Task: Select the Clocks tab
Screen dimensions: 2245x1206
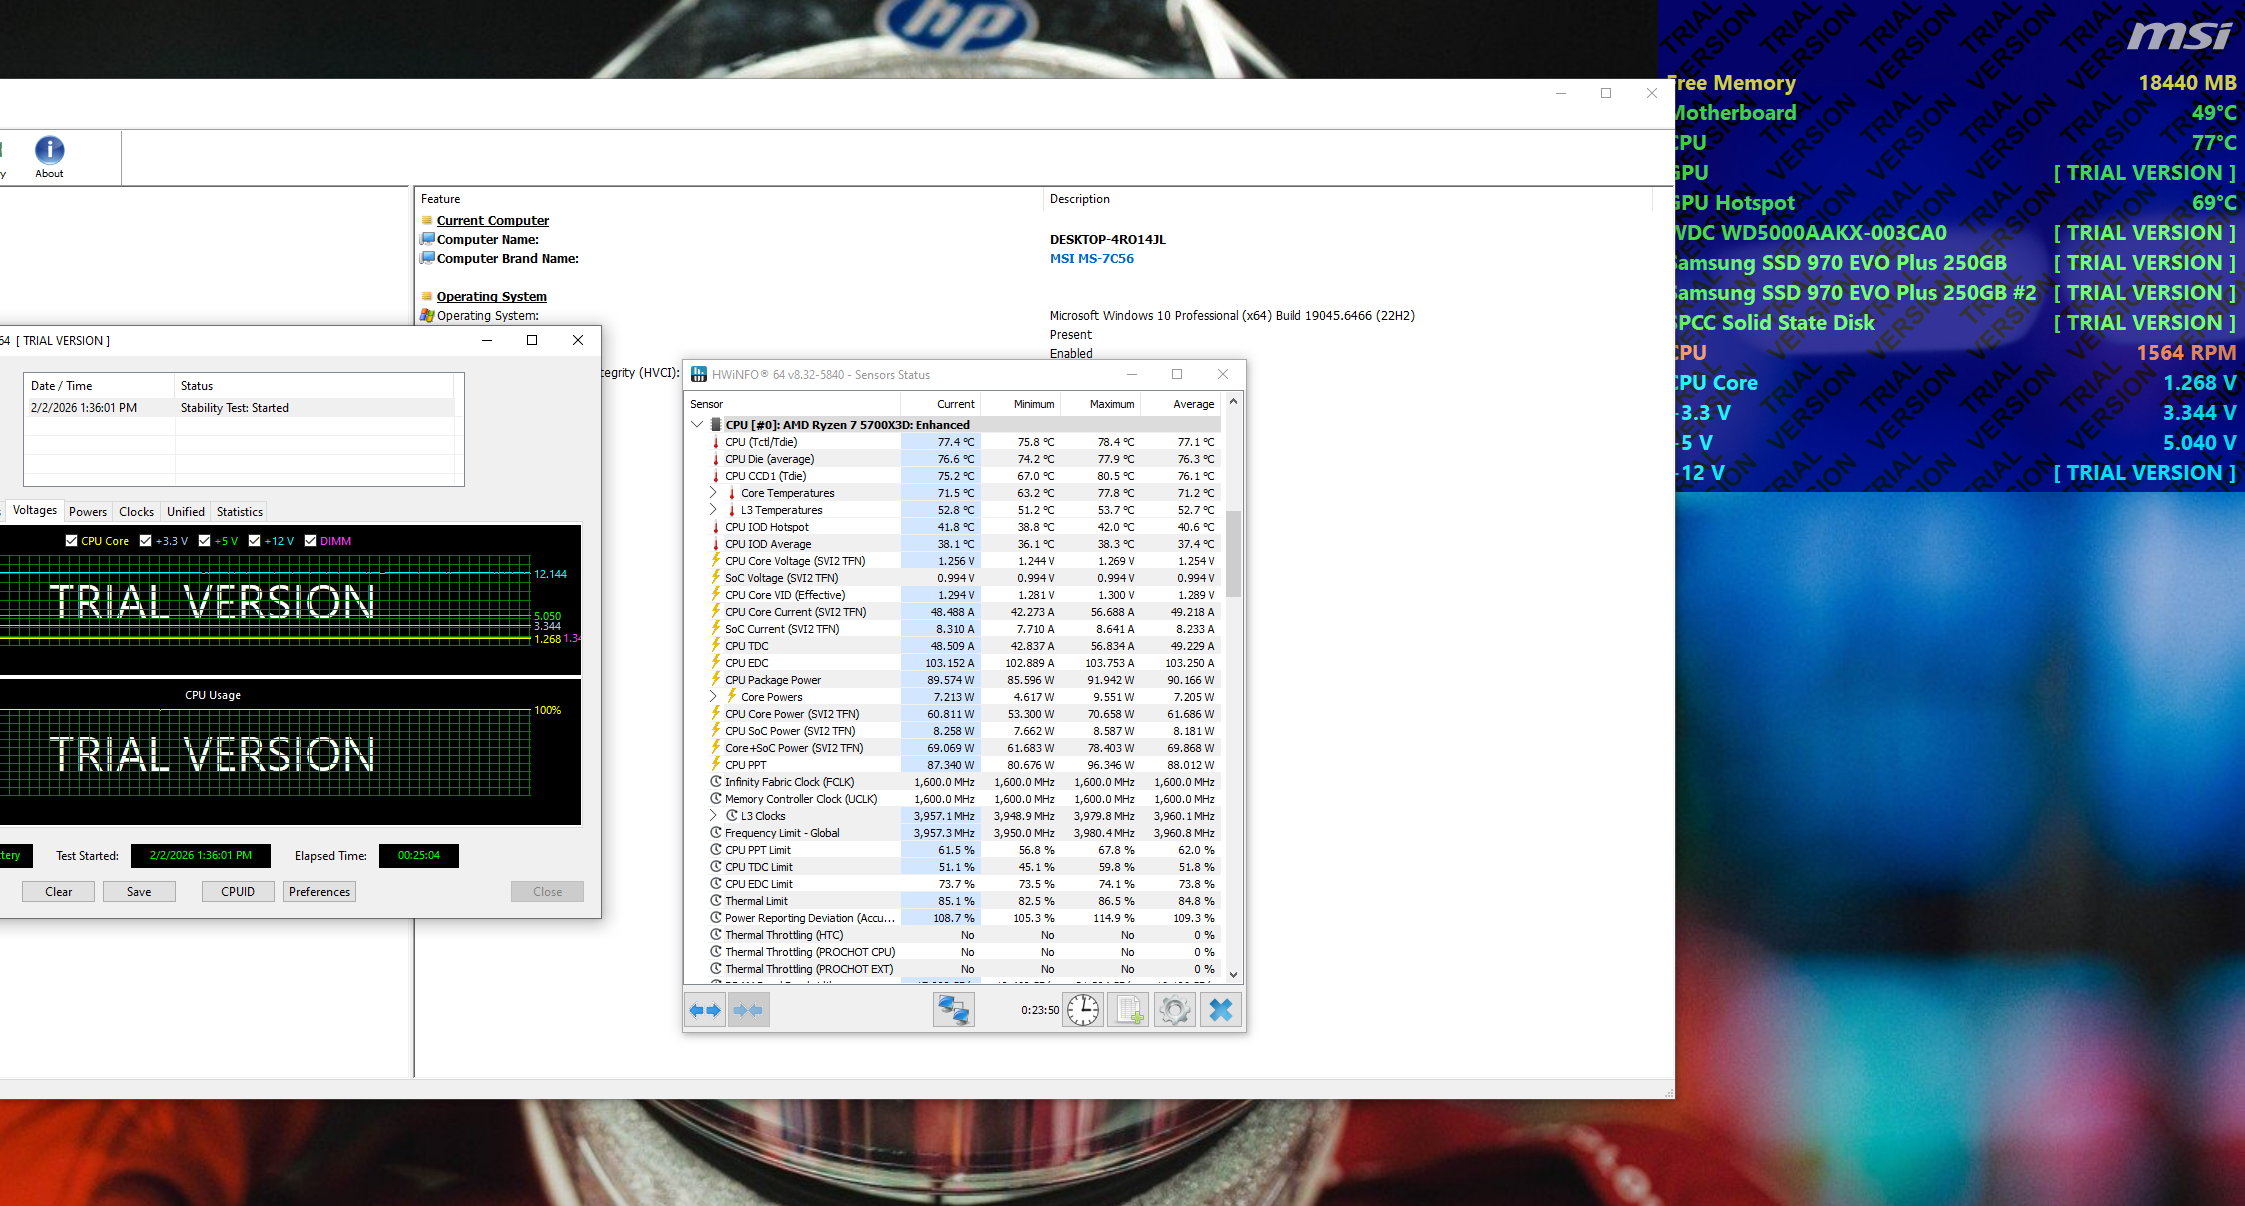Action: [x=136, y=512]
